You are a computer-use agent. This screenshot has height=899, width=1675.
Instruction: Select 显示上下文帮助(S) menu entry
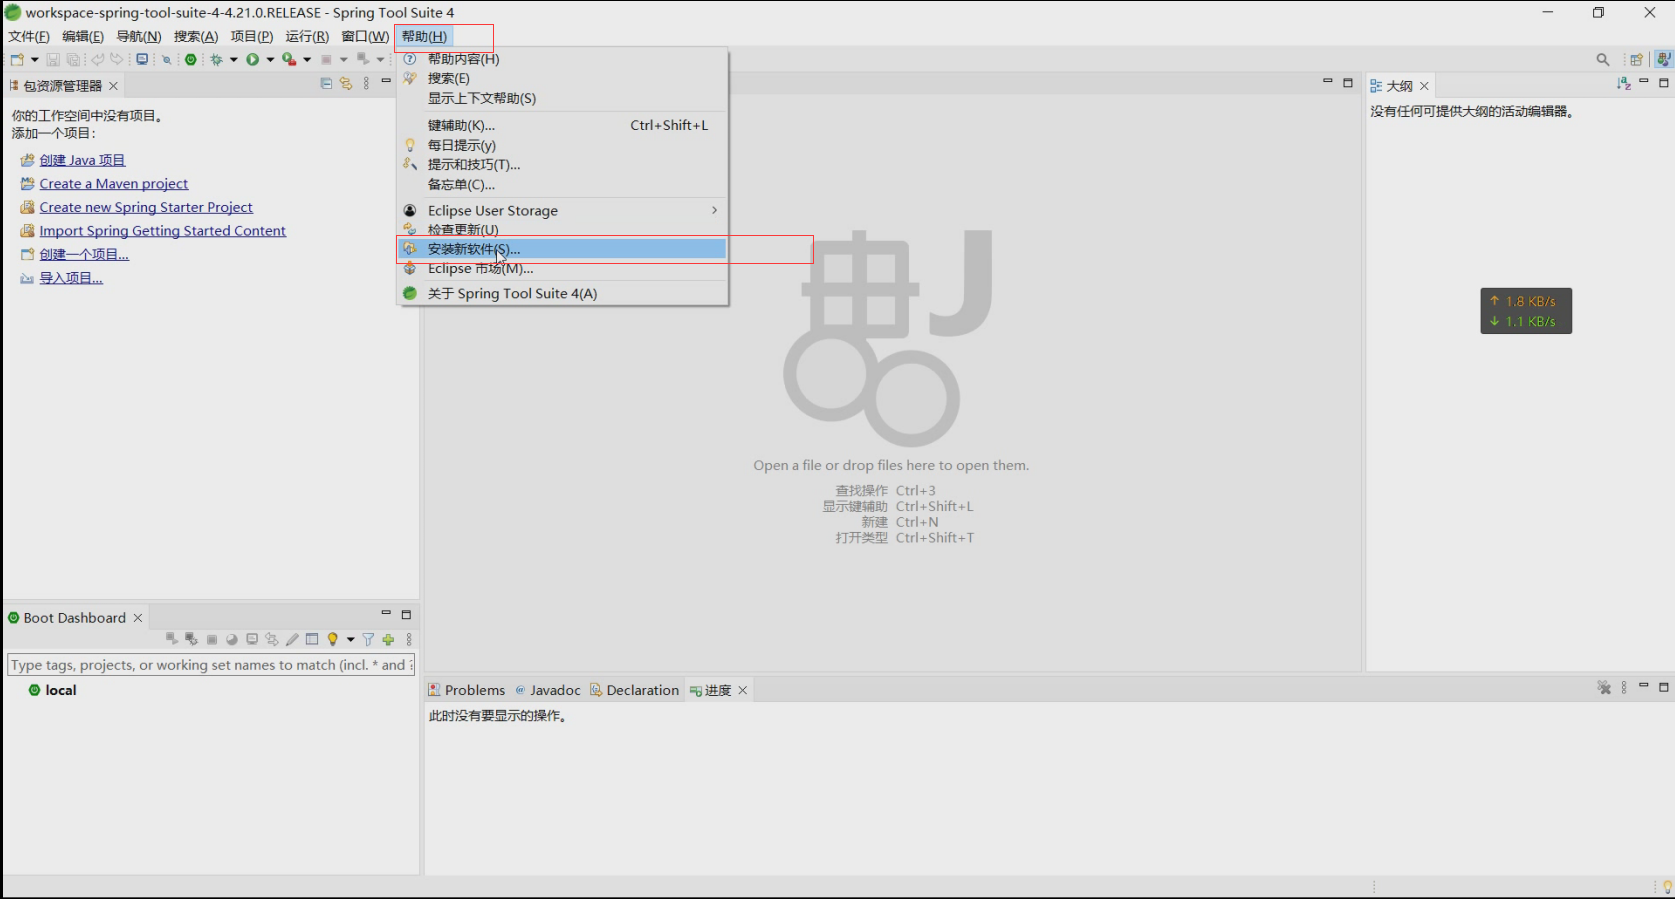point(562,98)
